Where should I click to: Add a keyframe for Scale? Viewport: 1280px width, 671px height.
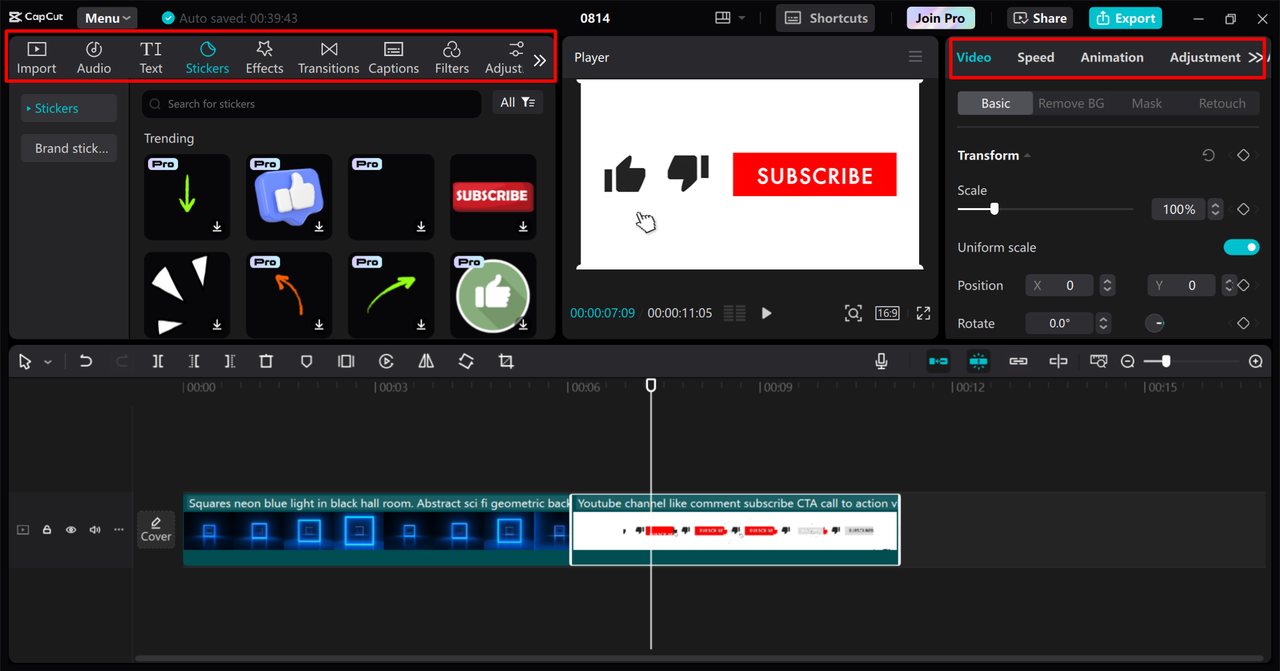[x=1243, y=209]
